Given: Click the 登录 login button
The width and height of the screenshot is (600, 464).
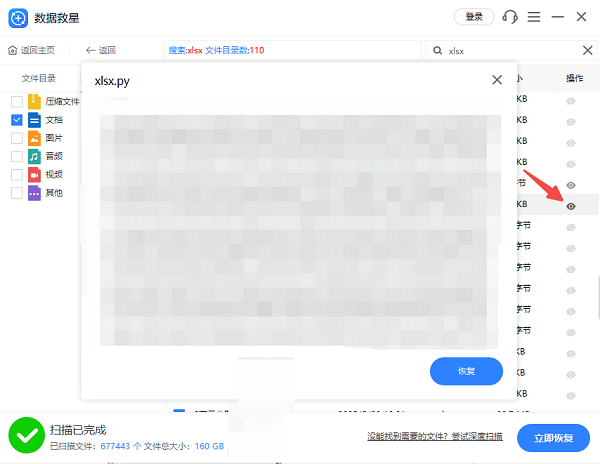Looking at the screenshot, I should pyautogui.click(x=474, y=17).
